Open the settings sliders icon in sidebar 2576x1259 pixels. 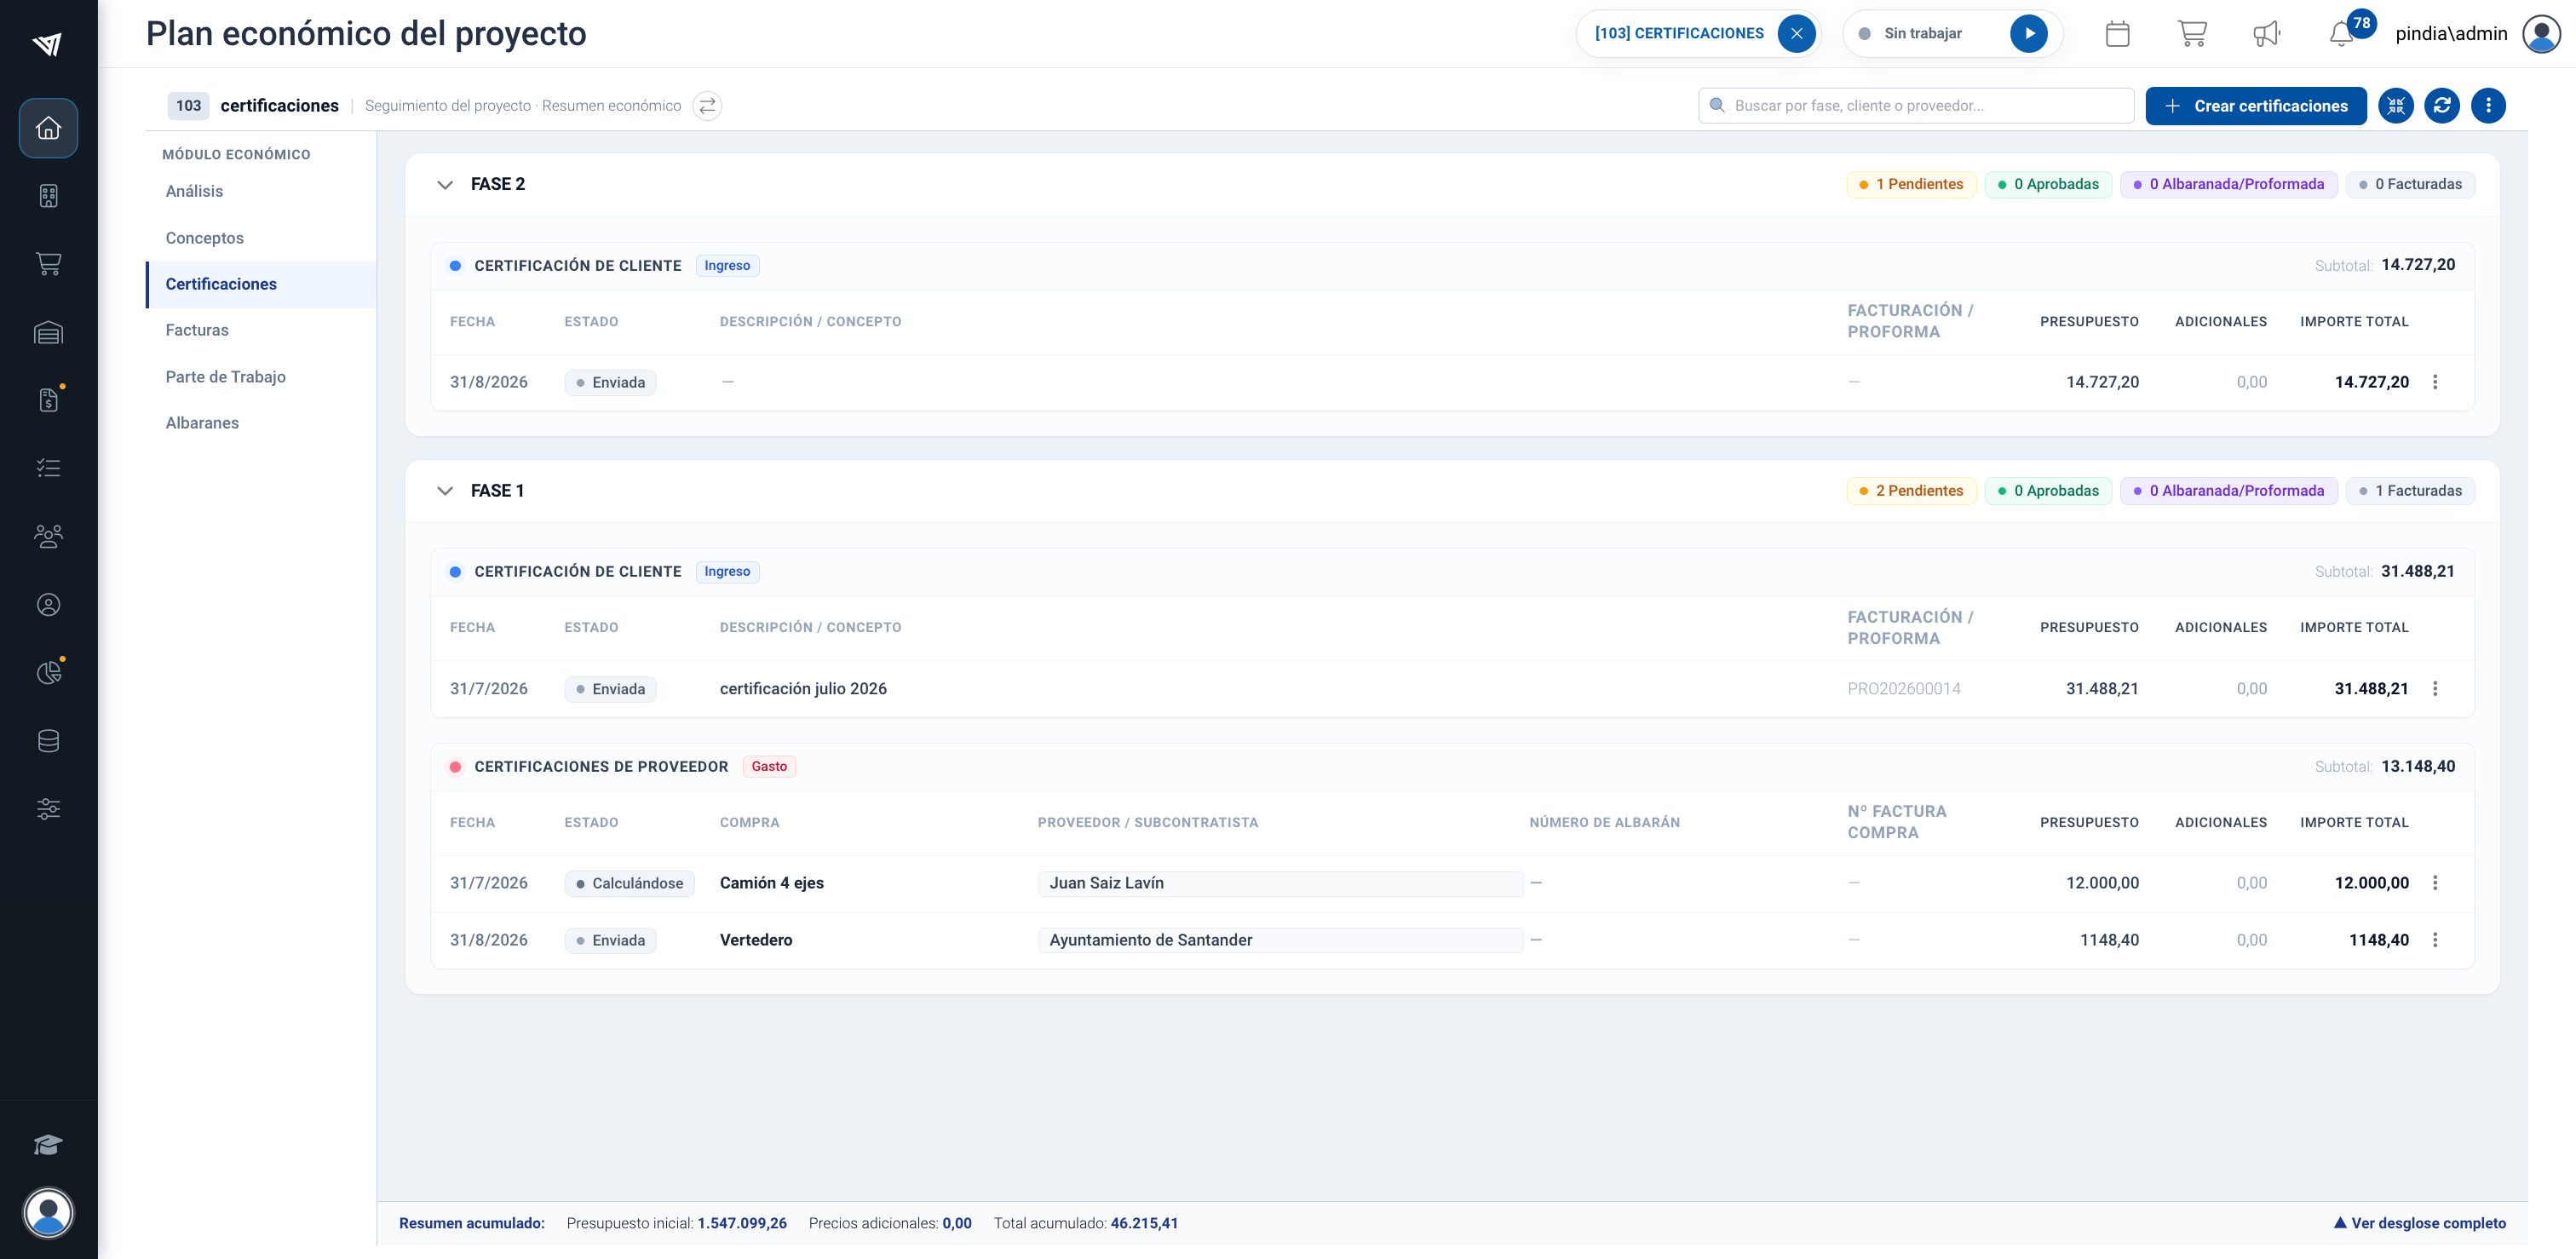tap(48, 809)
